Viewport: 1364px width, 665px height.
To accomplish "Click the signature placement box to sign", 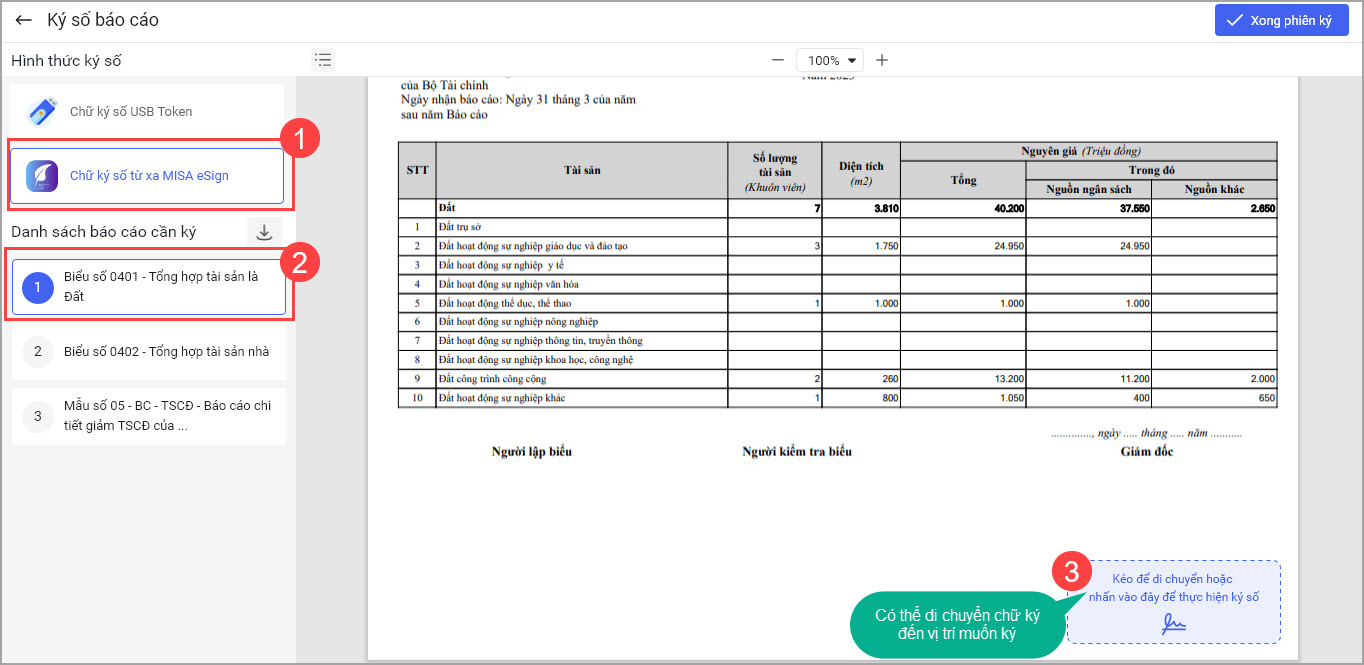I will coord(1174,602).
